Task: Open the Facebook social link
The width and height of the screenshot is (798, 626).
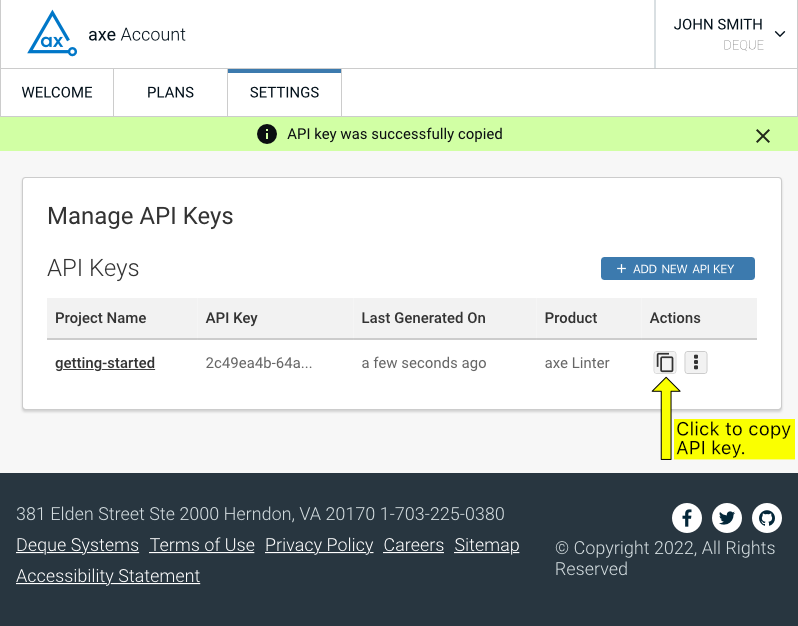Action: (687, 518)
